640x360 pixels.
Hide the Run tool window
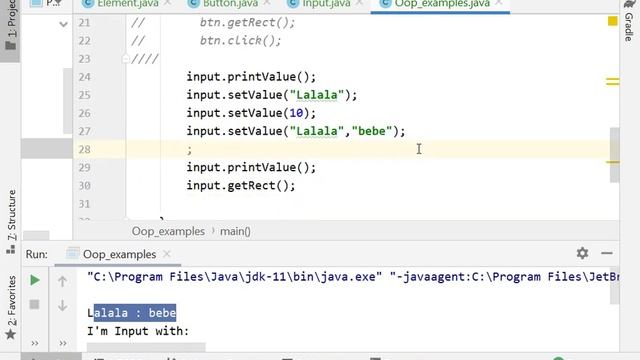pyautogui.click(x=607, y=253)
